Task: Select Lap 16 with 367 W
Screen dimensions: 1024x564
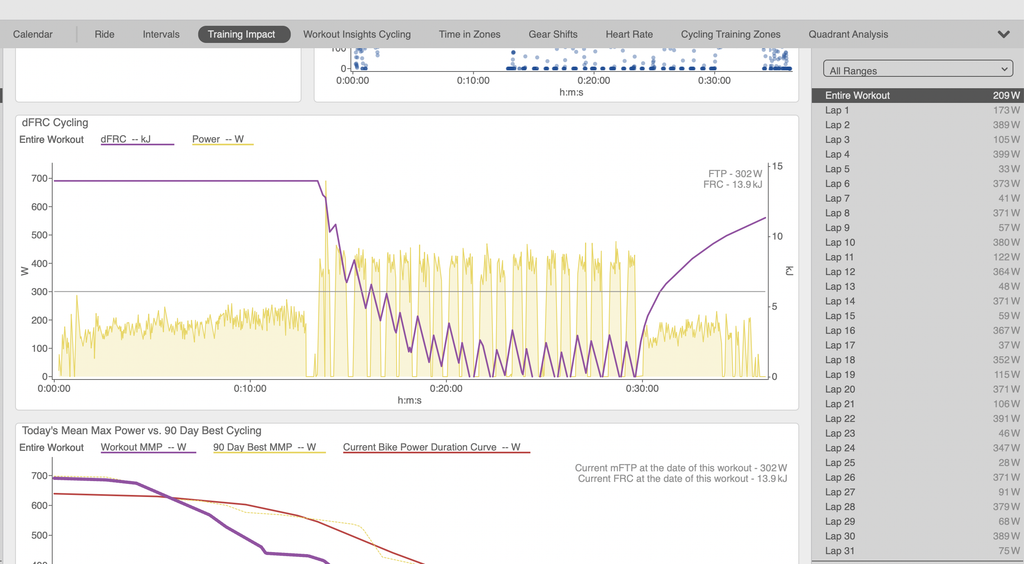Action: click(x=918, y=330)
